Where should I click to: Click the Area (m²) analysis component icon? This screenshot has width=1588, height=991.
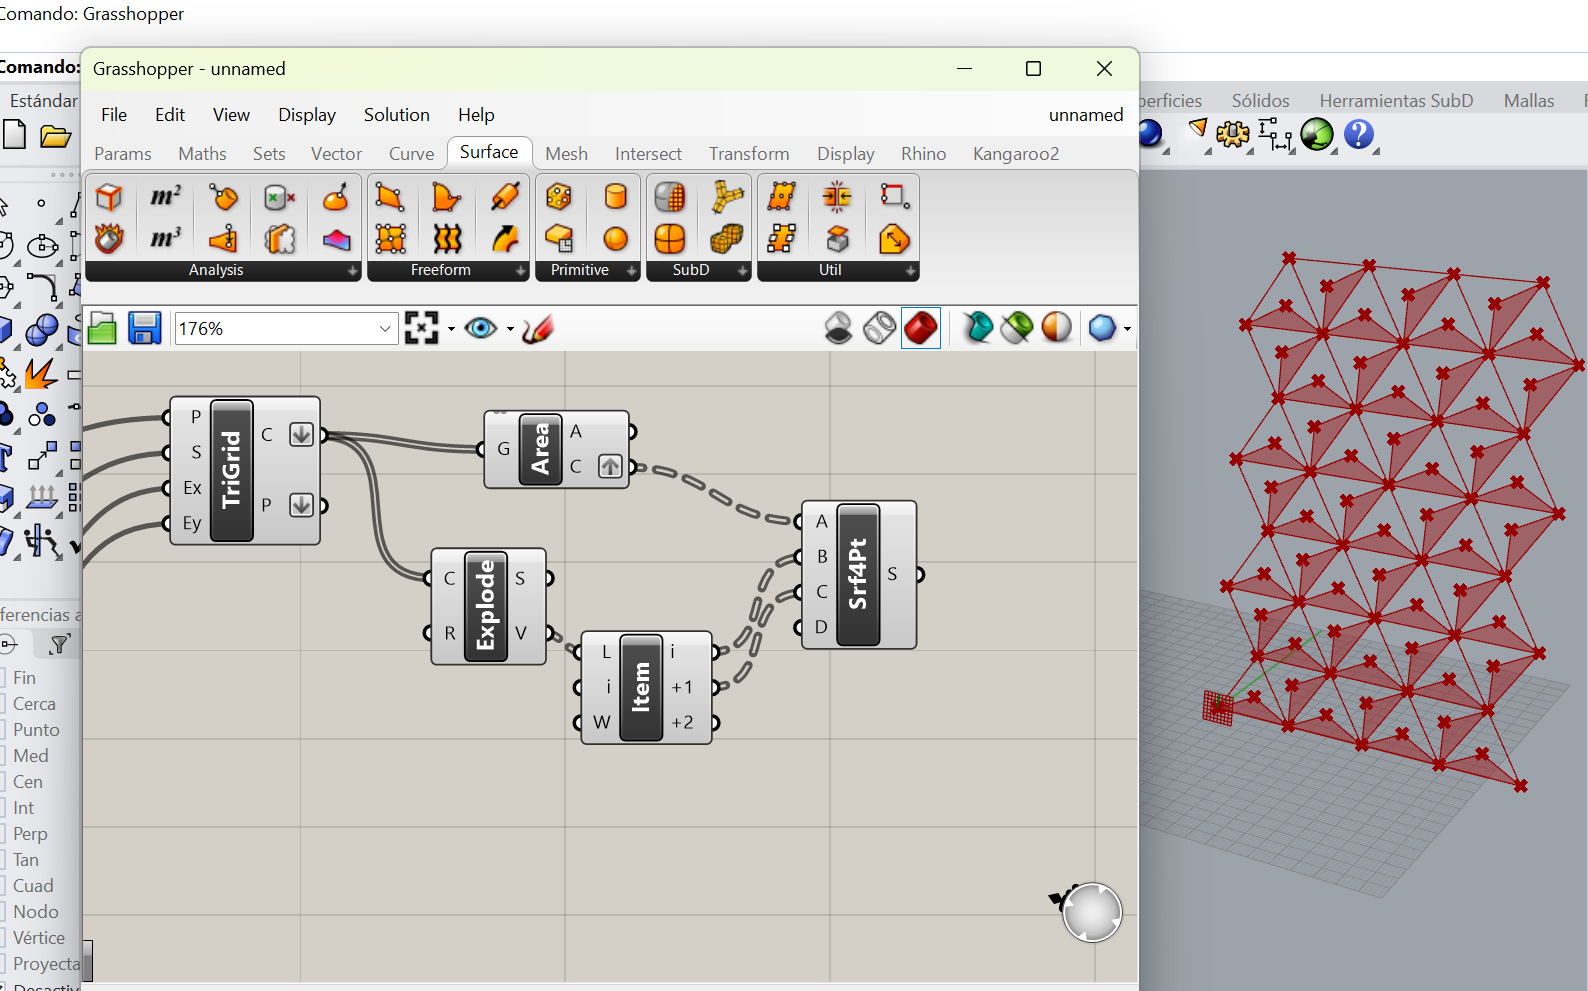[165, 197]
